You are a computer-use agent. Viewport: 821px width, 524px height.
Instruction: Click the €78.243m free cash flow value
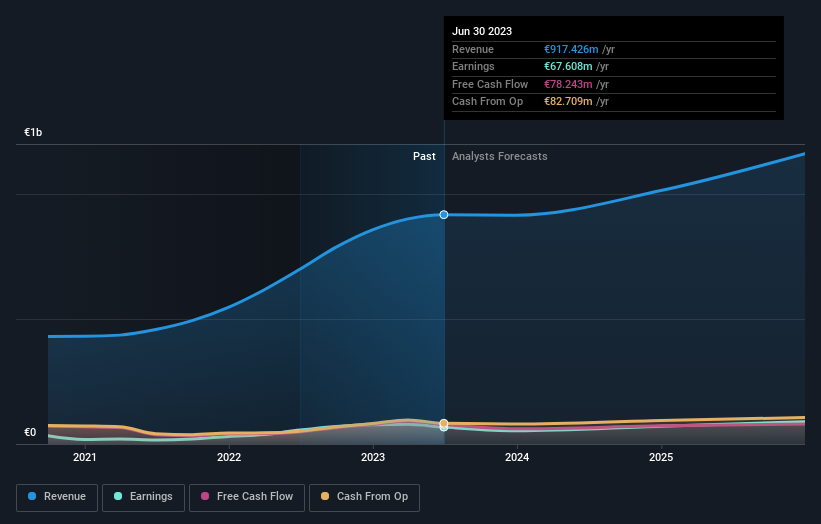568,84
